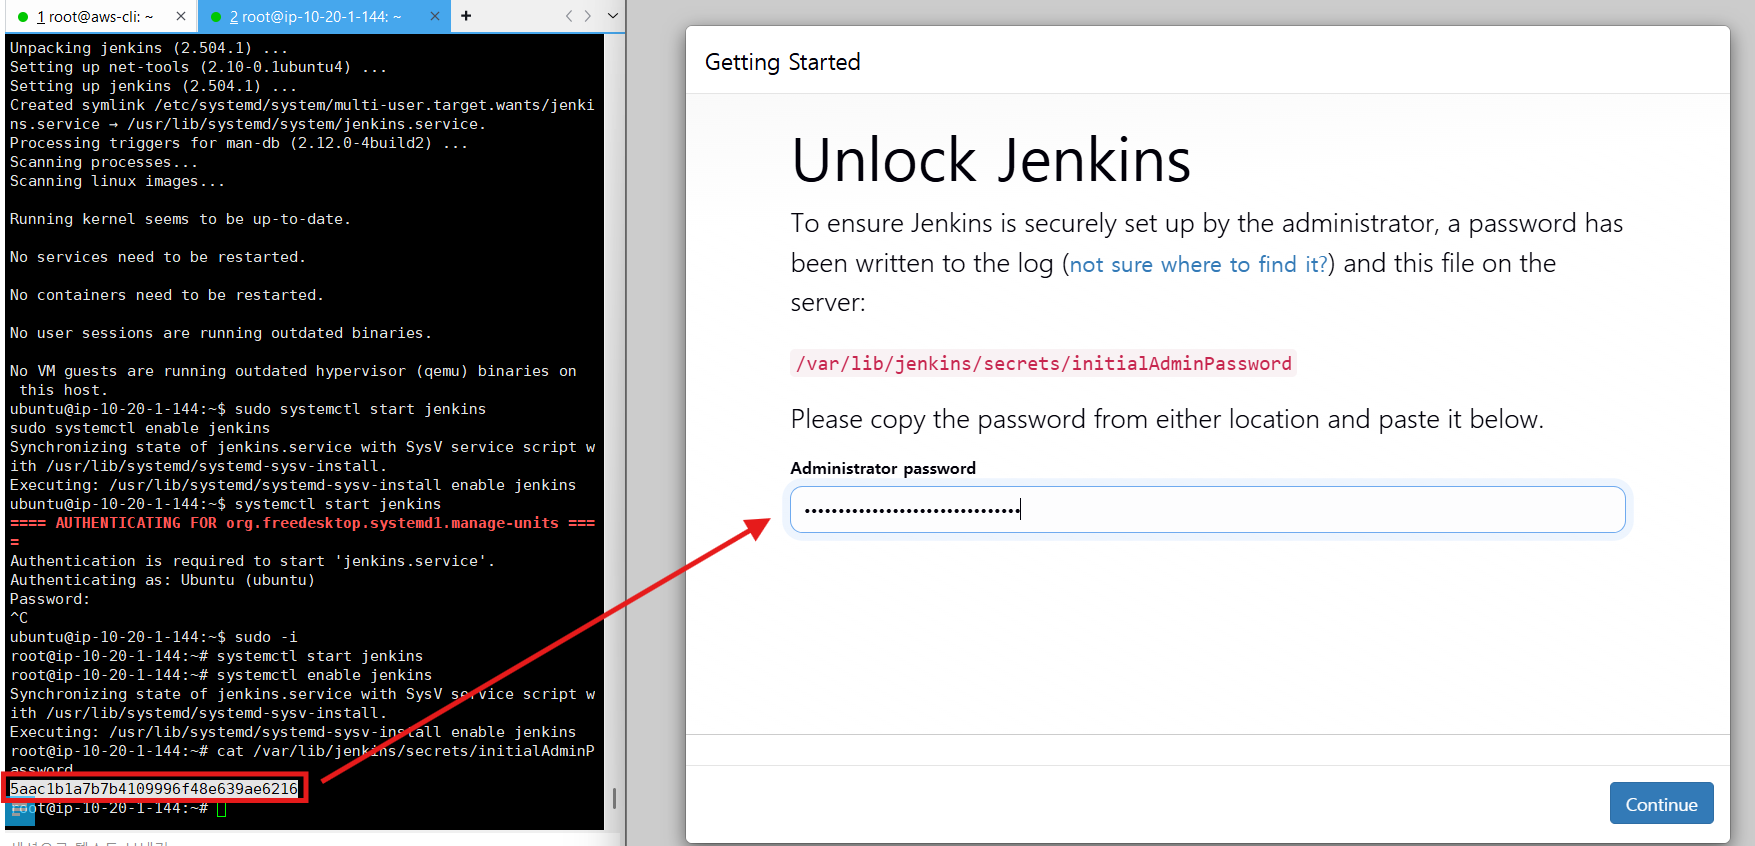The width and height of the screenshot is (1755, 846).
Task: Click 'Scanning linux images...' line
Action: tap(117, 181)
